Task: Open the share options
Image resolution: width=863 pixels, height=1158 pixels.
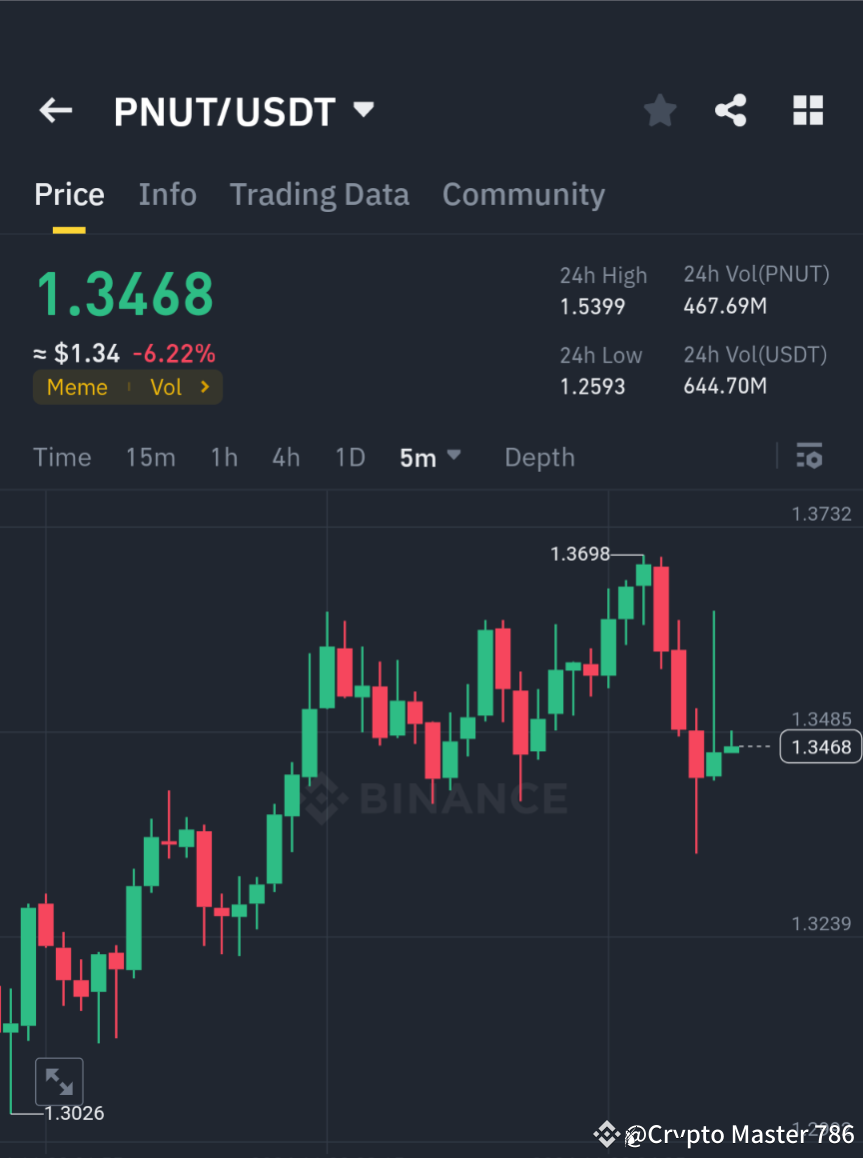Action: pyautogui.click(x=730, y=110)
